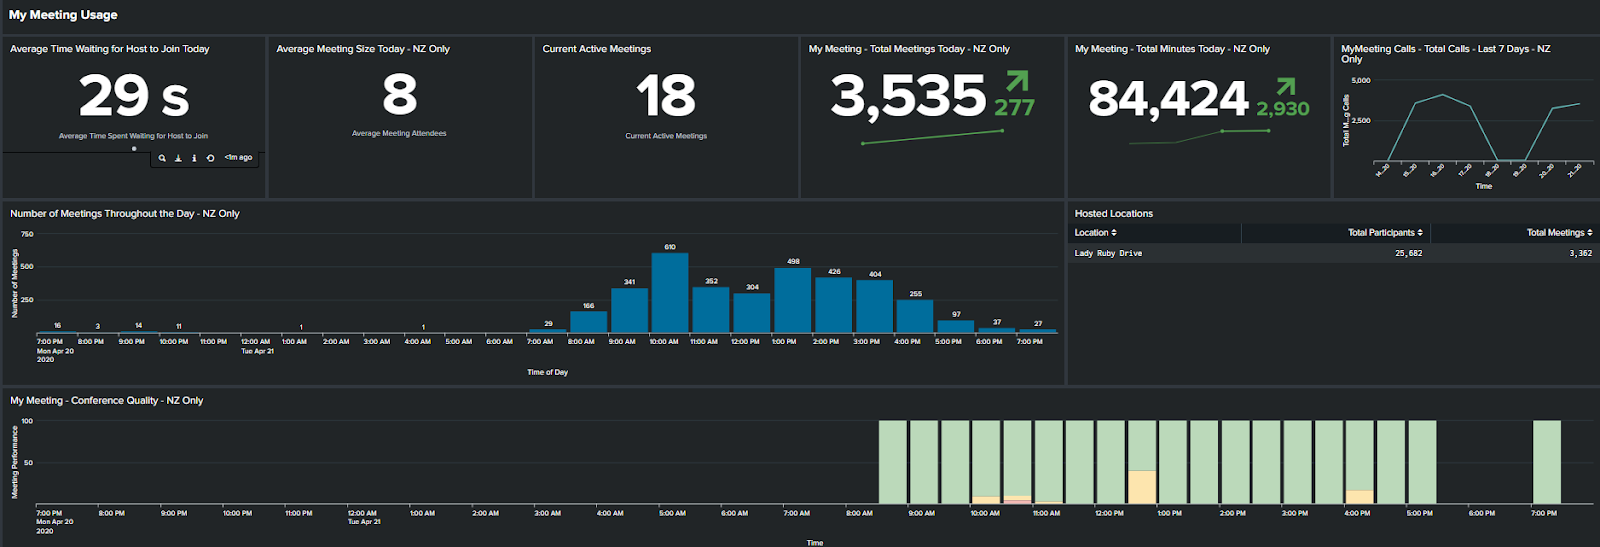Click the total meetings value 3,535
The height and width of the screenshot is (547, 1600).
tap(909, 97)
